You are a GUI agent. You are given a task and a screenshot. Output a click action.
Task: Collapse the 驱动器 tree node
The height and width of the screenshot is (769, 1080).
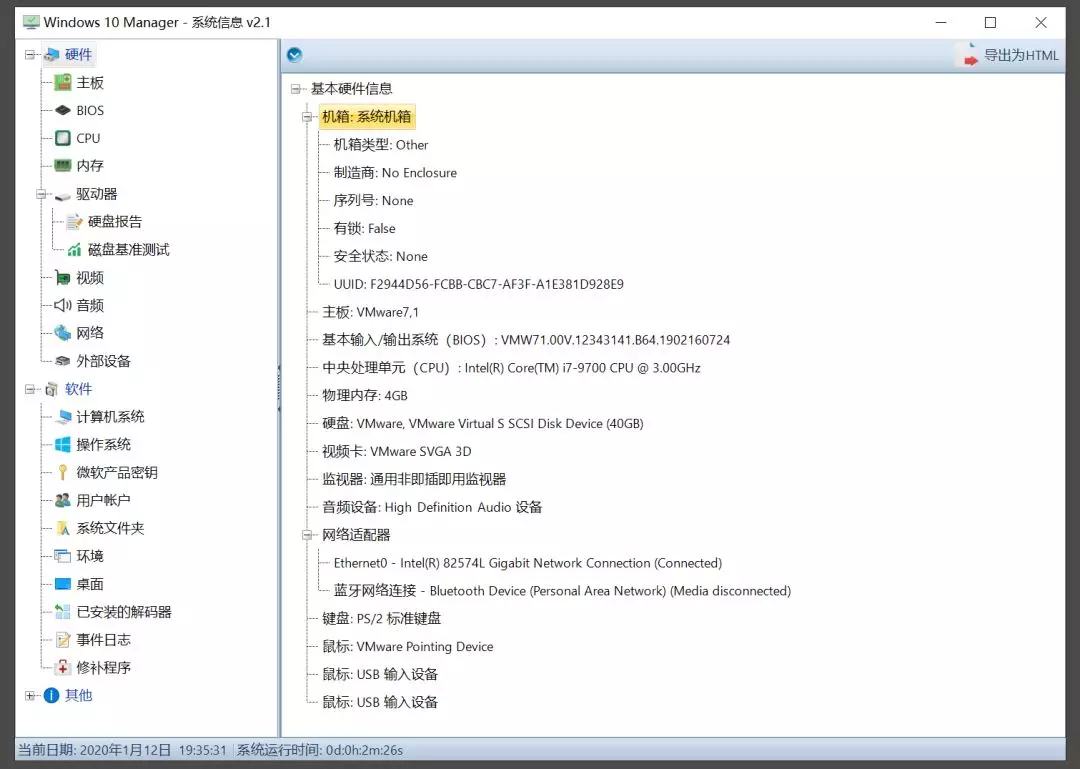point(41,194)
